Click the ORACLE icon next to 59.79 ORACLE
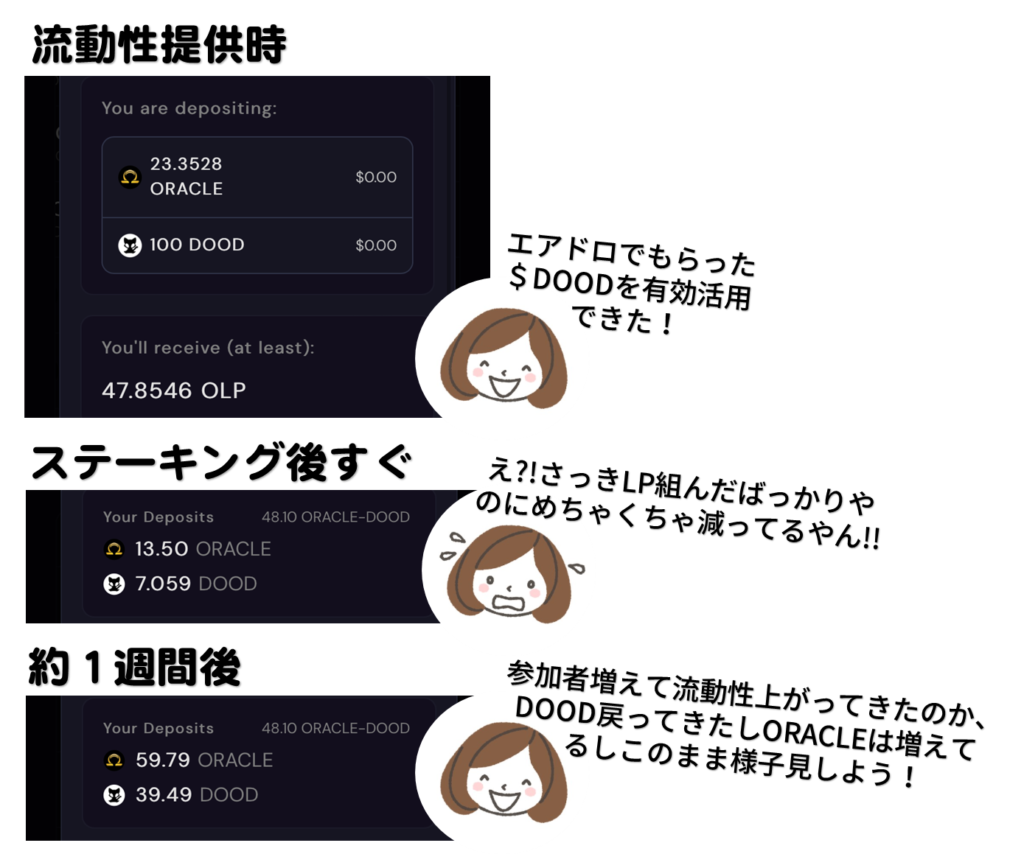 [114, 761]
